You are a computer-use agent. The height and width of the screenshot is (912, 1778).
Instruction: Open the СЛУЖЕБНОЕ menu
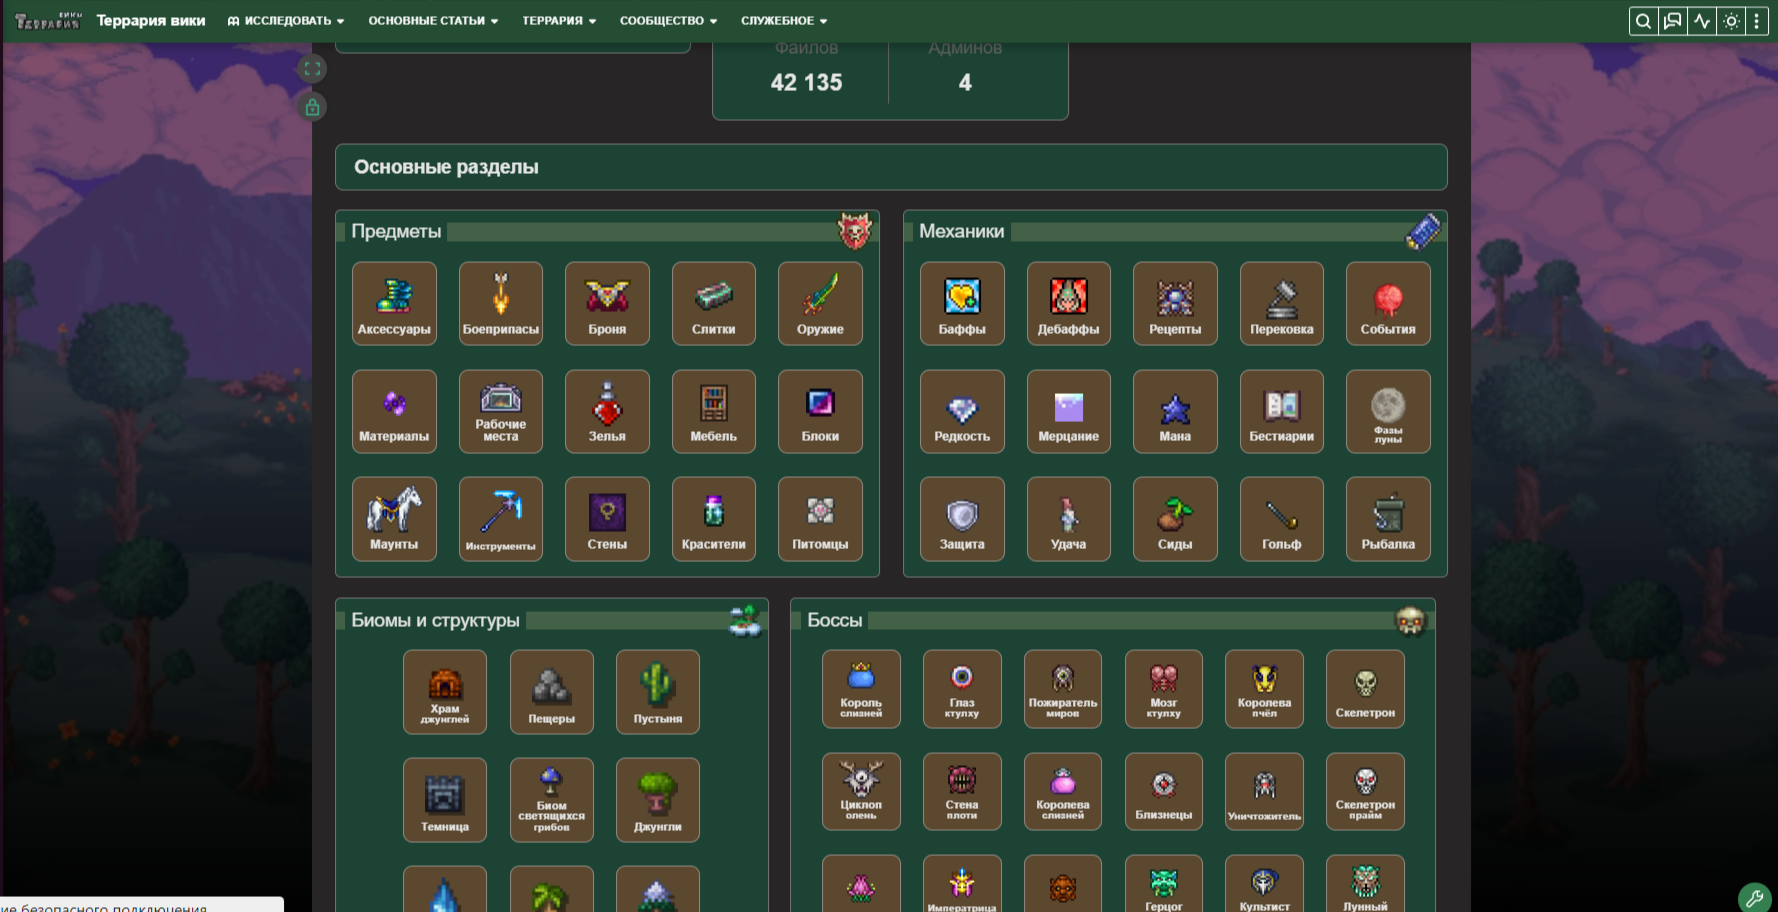(x=784, y=21)
